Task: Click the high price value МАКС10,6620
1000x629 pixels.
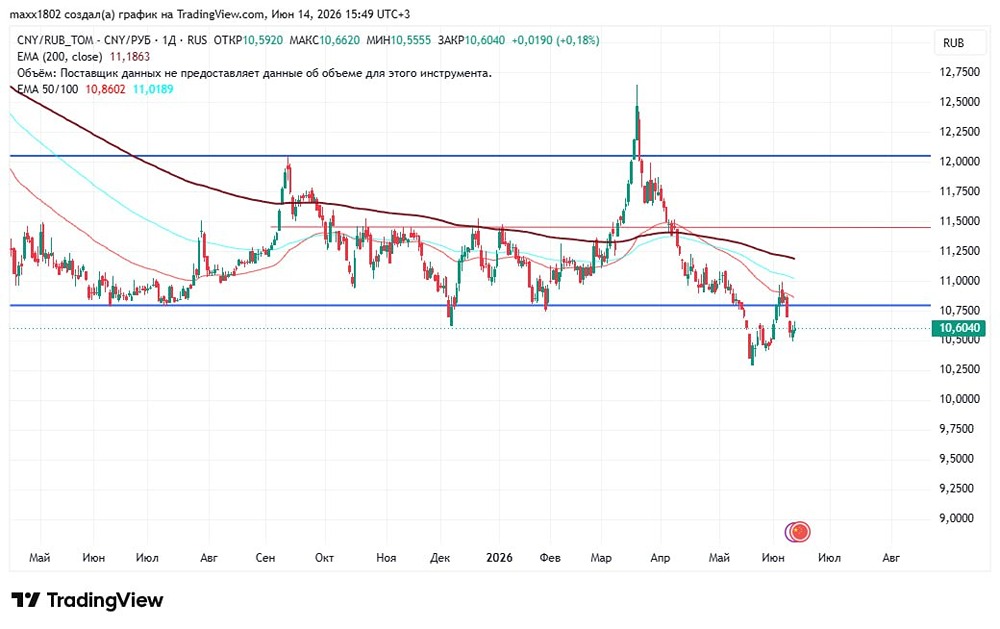Action: coord(325,40)
